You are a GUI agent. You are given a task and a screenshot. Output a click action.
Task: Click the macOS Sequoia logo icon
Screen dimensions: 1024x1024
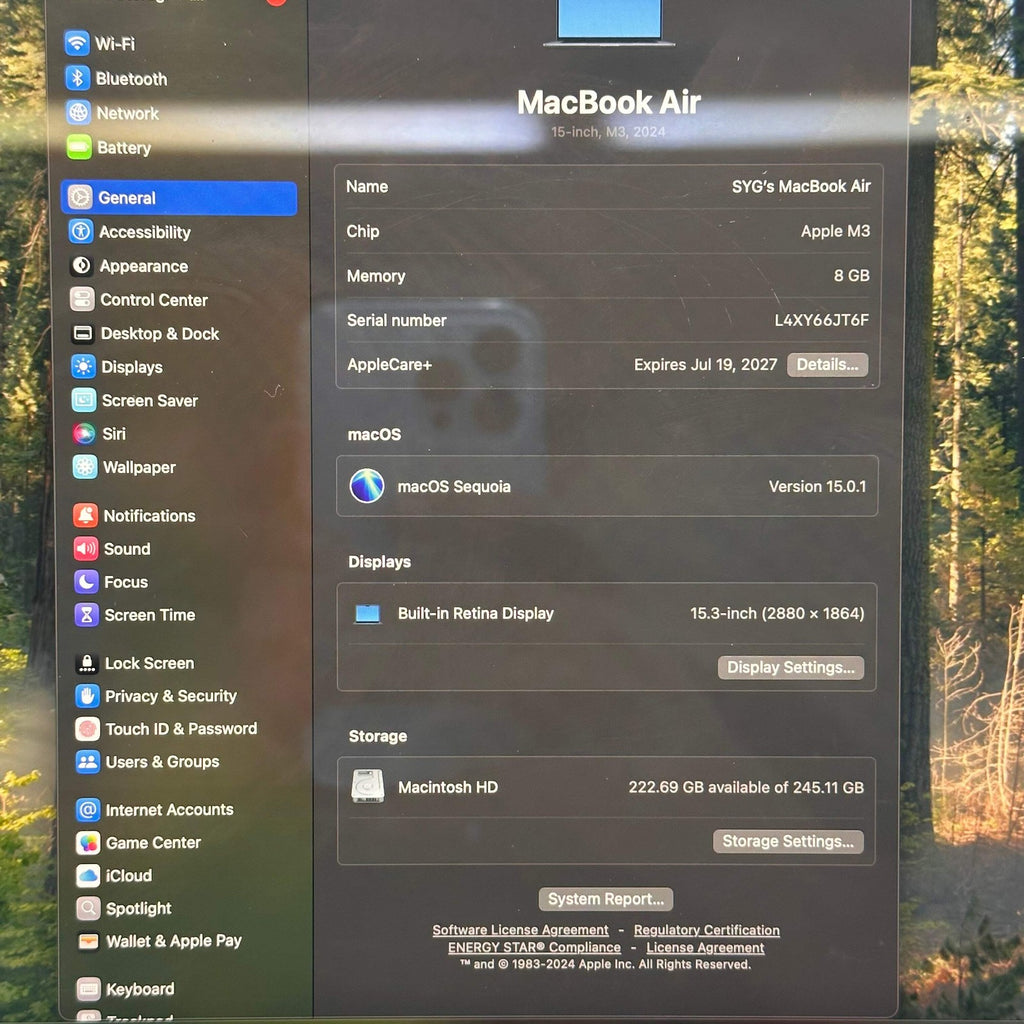point(367,486)
